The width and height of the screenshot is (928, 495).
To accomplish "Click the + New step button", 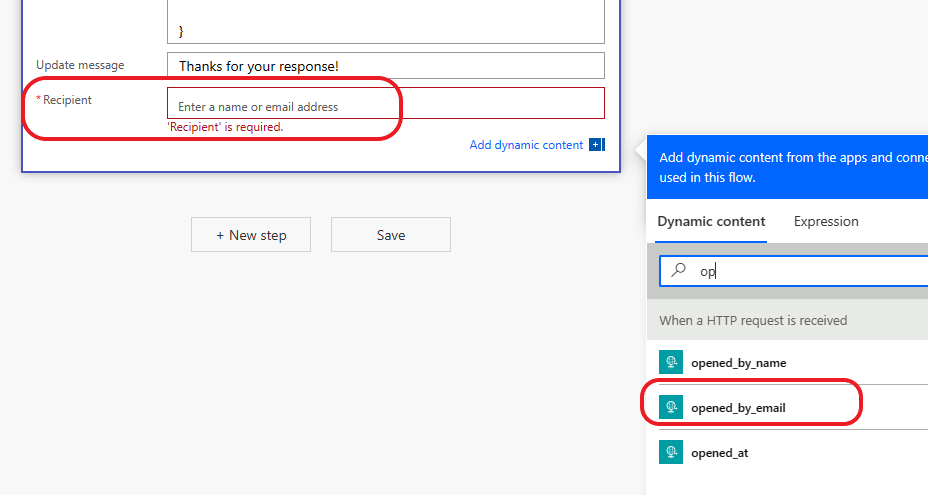I will click(251, 234).
